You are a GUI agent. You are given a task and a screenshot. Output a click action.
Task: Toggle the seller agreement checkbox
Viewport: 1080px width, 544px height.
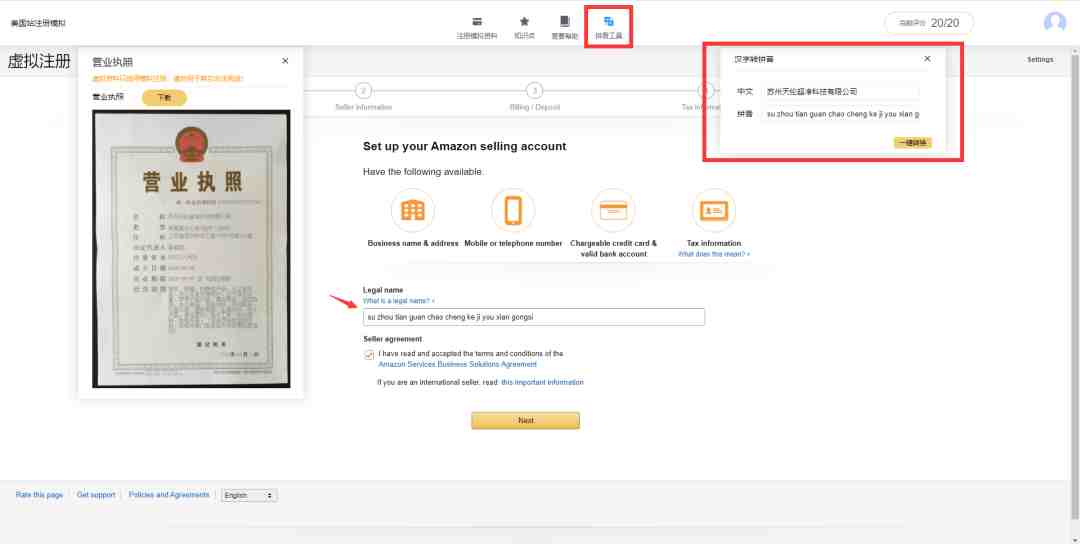tap(369, 355)
